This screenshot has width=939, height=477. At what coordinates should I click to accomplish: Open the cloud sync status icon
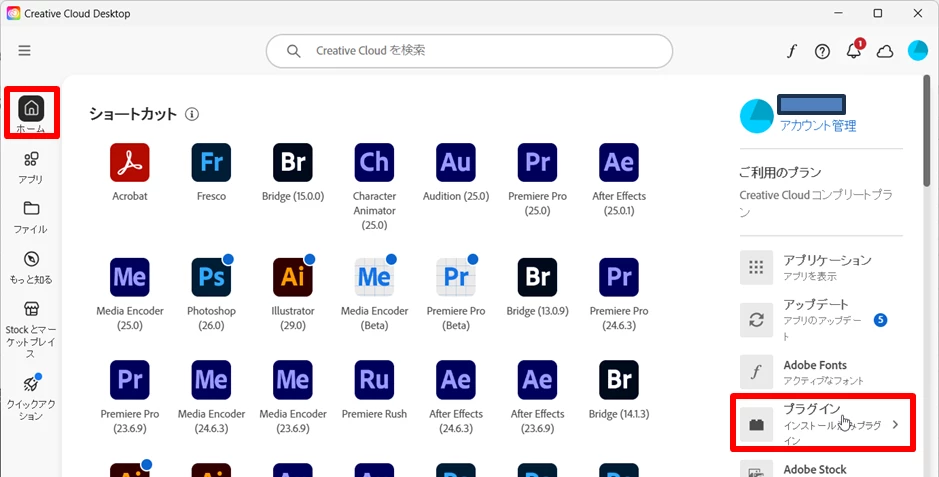point(885,51)
